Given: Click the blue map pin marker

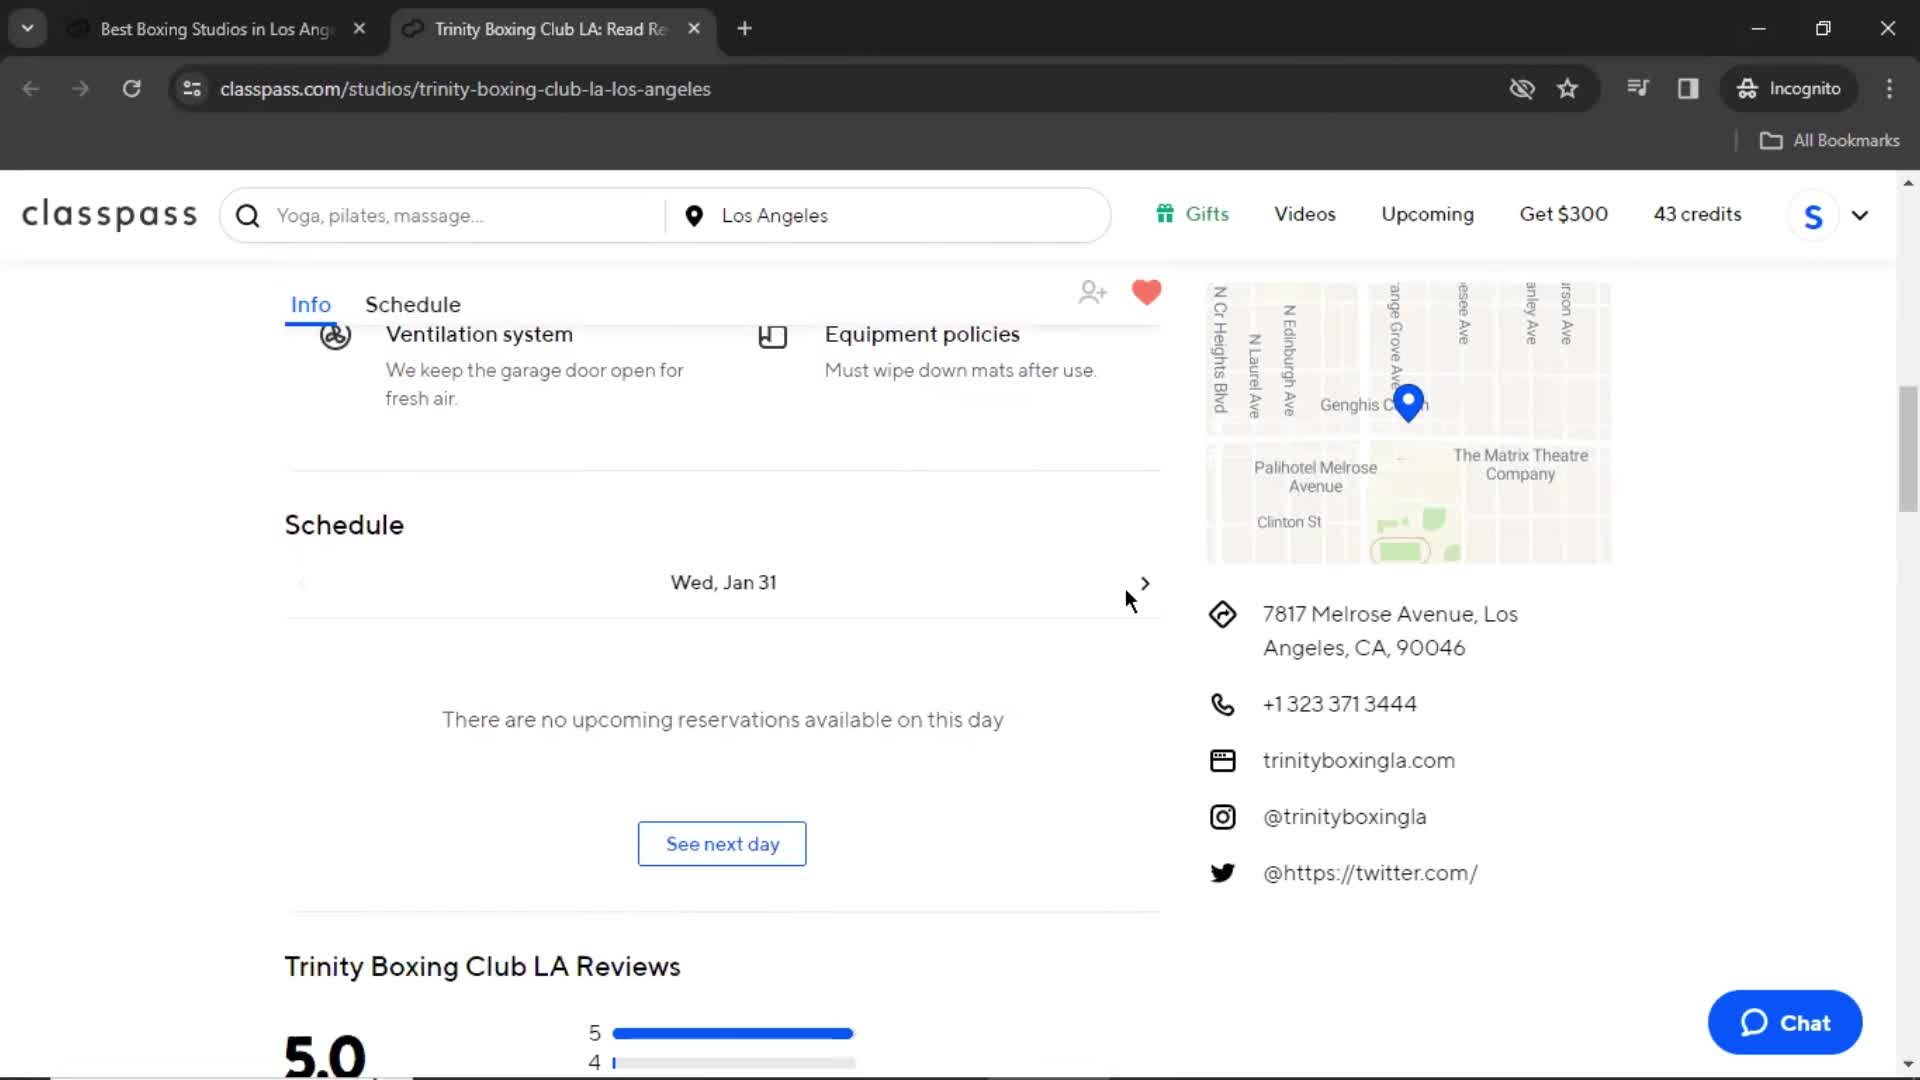Looking at the screenshot, I should point(1408,402).
